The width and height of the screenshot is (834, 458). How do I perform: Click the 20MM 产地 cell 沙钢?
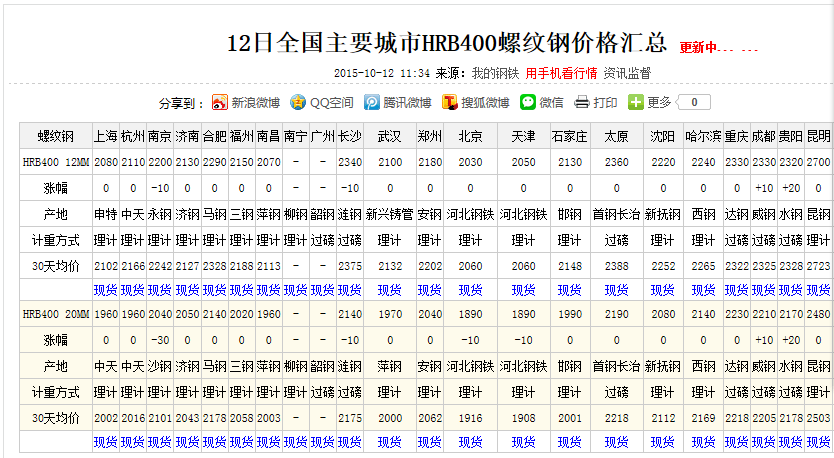160,367
